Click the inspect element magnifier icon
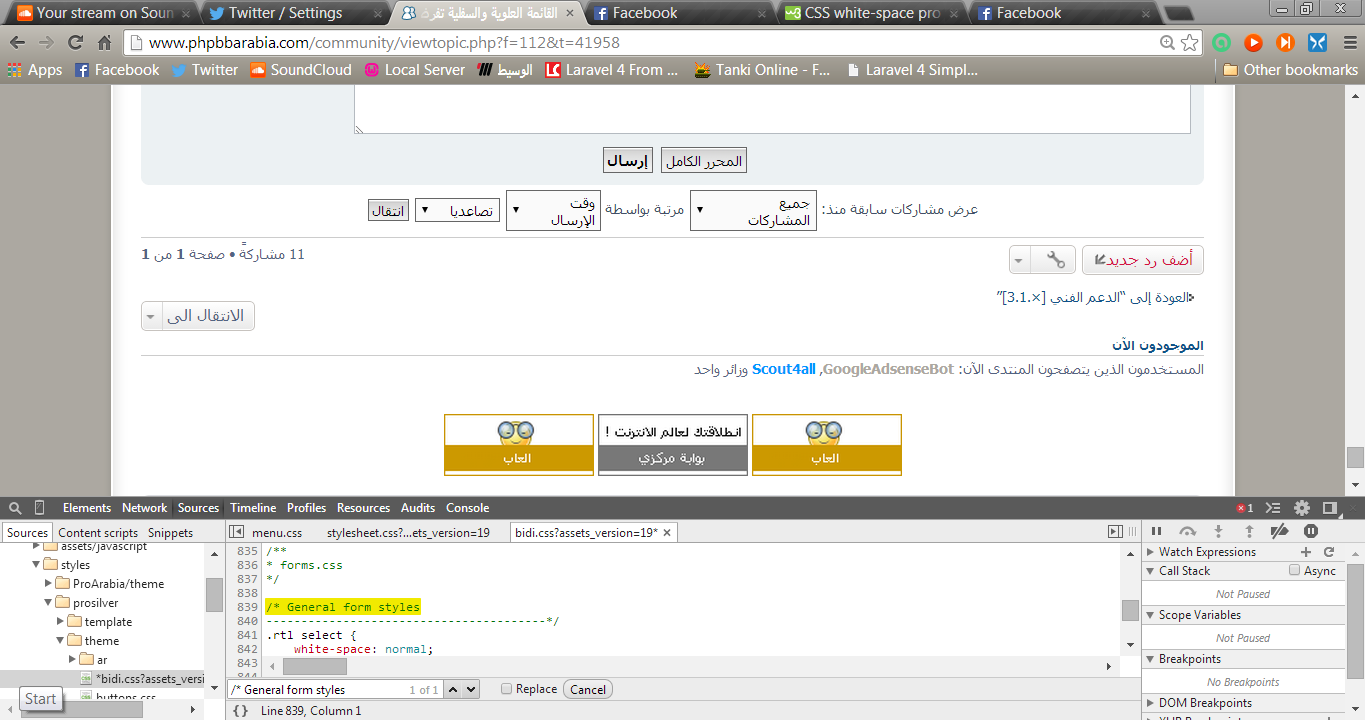1365x720 pixels. pos(14,508)
